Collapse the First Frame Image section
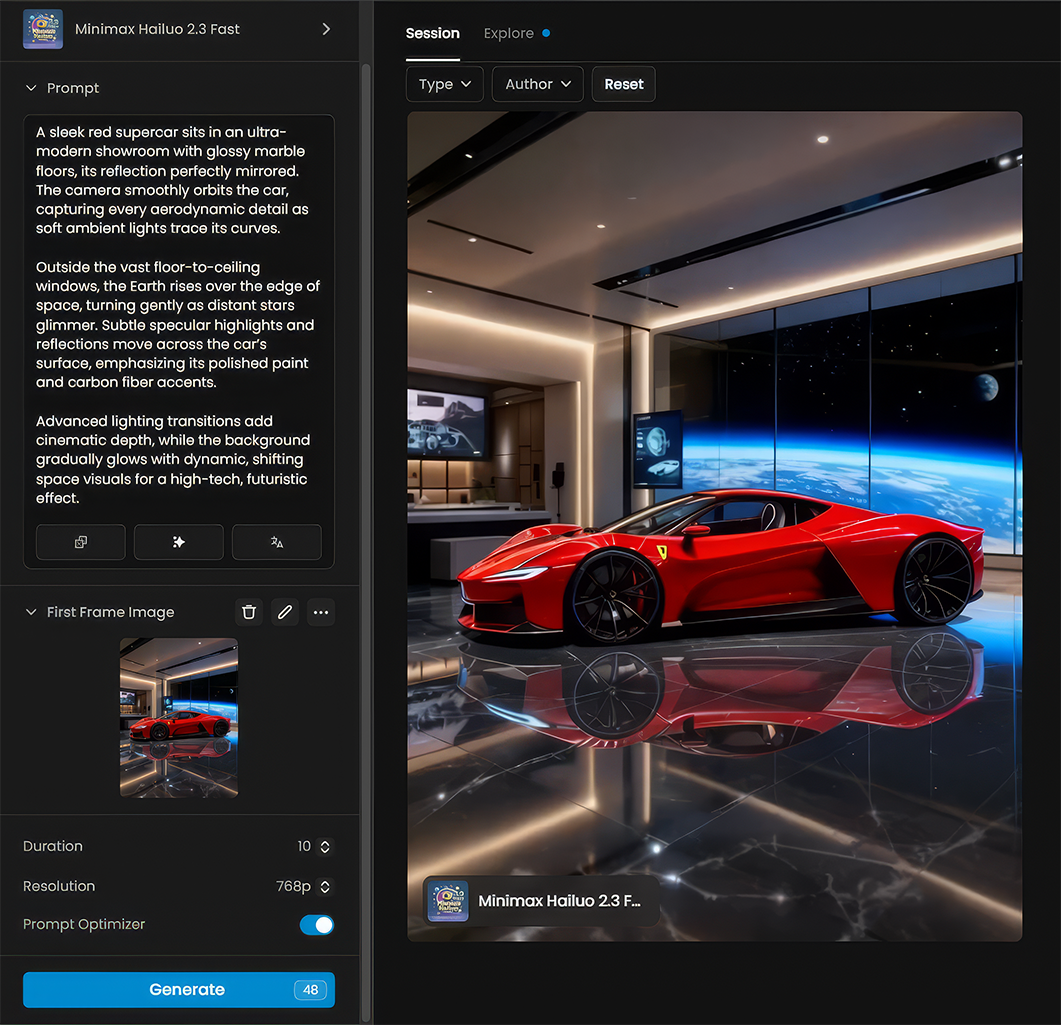1061x1025 pixels. (x=31, y=612)
